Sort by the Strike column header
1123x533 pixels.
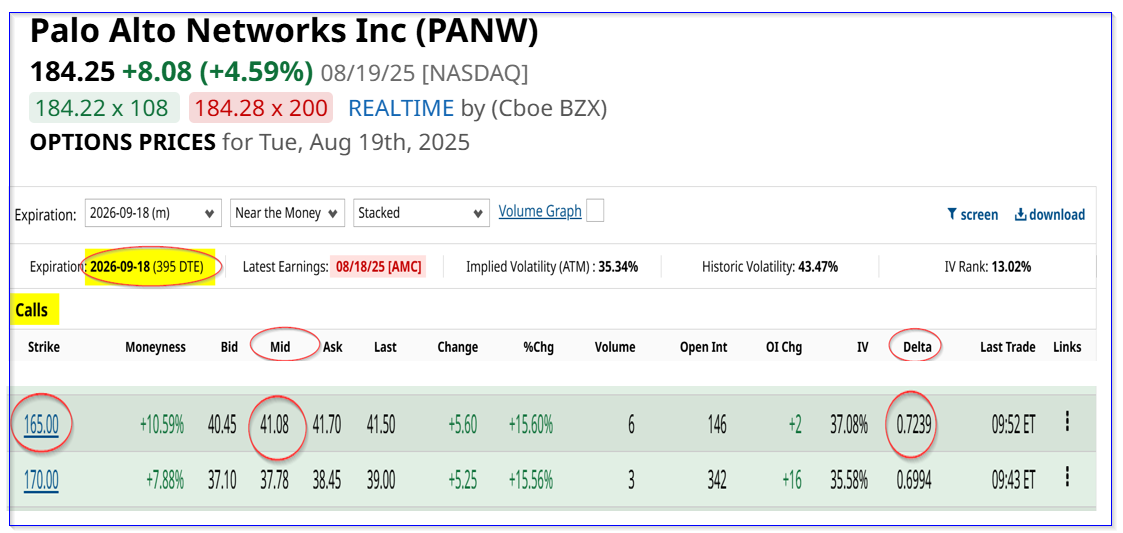pos(44,347)
